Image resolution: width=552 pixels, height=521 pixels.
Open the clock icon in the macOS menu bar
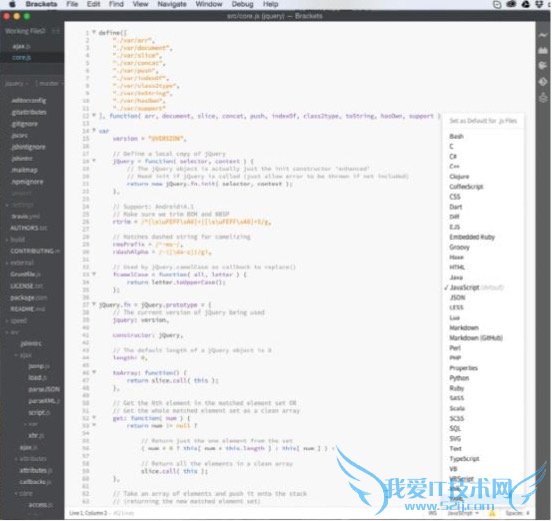[x=497, y=4]
